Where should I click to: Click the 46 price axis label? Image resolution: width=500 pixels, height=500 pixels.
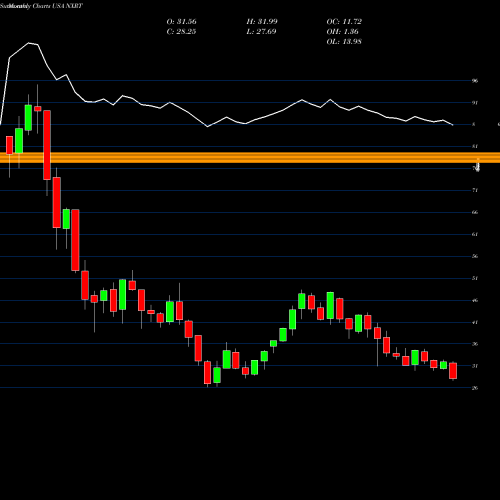475,300
